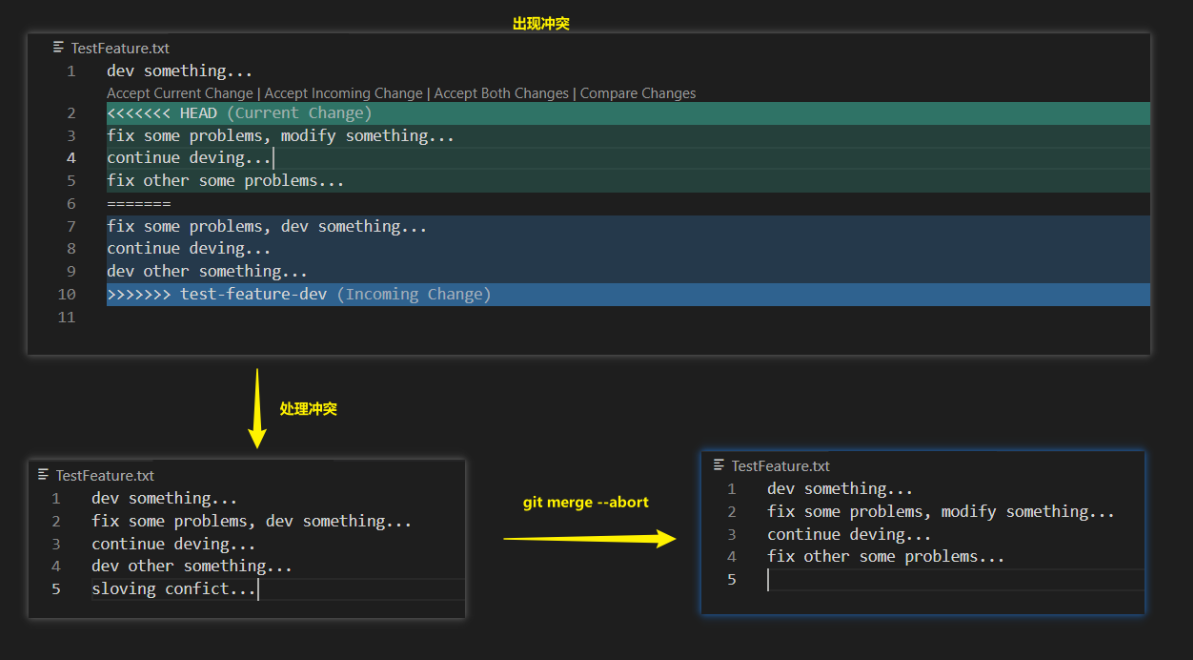Click the git merge --abort label
The image size is (1193, 660).
pos(584,502)
